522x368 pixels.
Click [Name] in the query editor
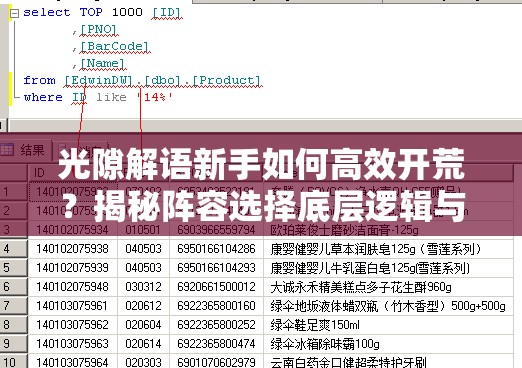click(103, 63)
